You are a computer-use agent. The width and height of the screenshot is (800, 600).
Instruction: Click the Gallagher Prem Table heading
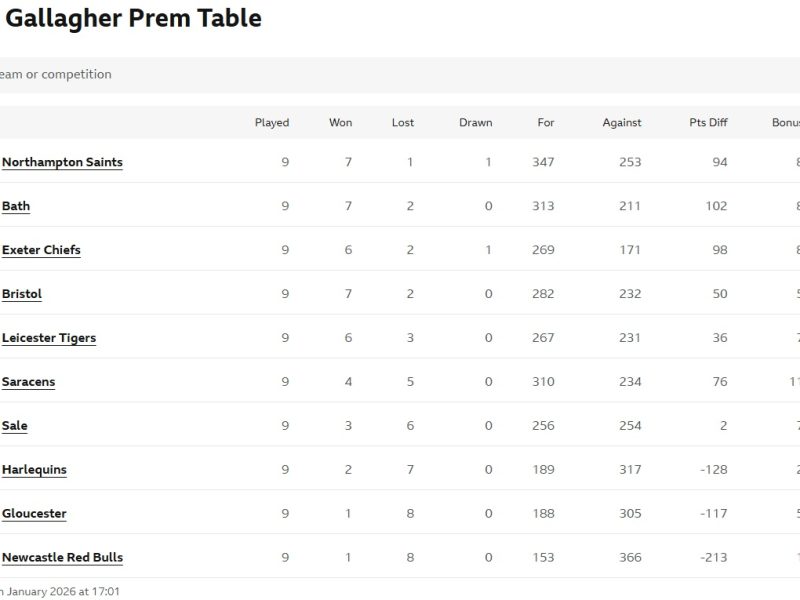pyautogui.click(x=134, y=18)
